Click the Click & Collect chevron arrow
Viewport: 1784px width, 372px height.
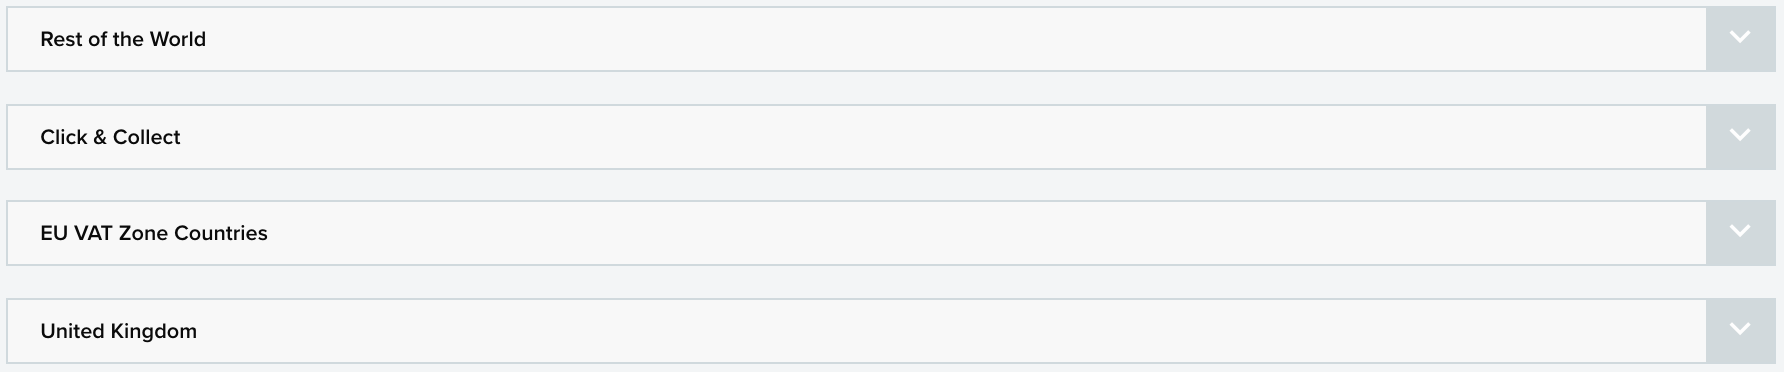click(x=1740, y=135)
